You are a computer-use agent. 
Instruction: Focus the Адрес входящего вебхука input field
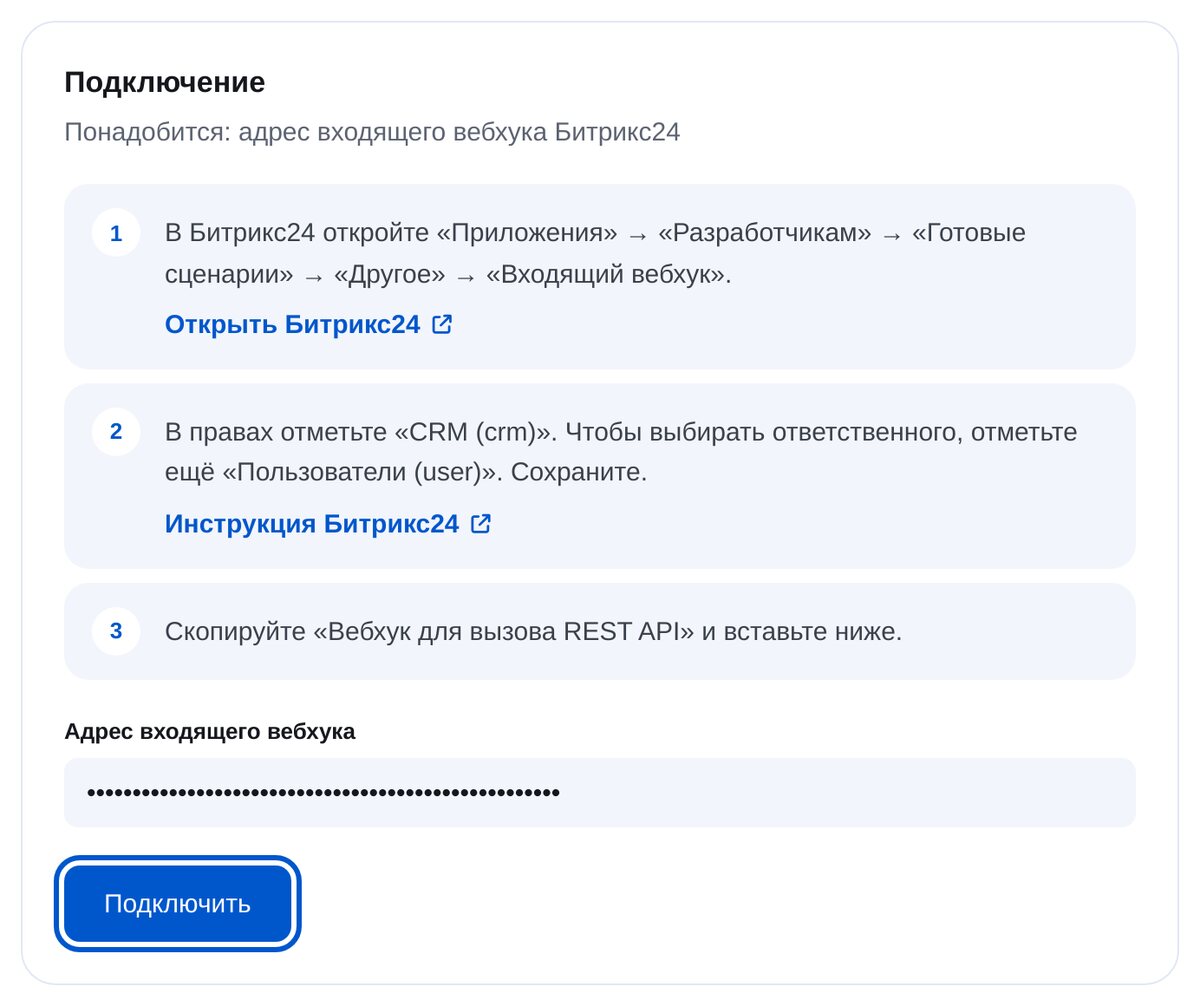(x=600, y=792)
